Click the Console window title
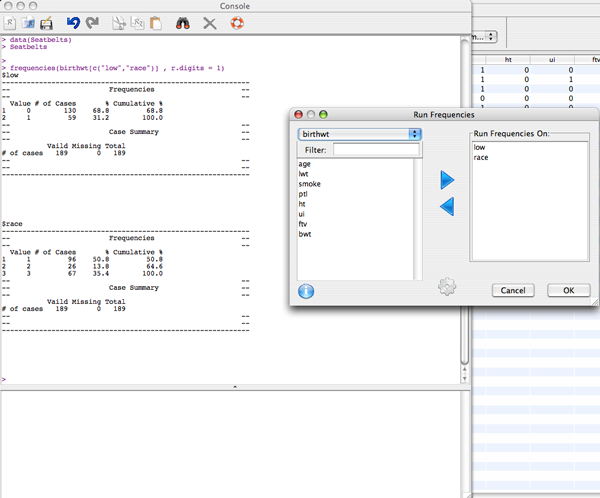This screenshot has width=600, height=498. tap(235, 6)
